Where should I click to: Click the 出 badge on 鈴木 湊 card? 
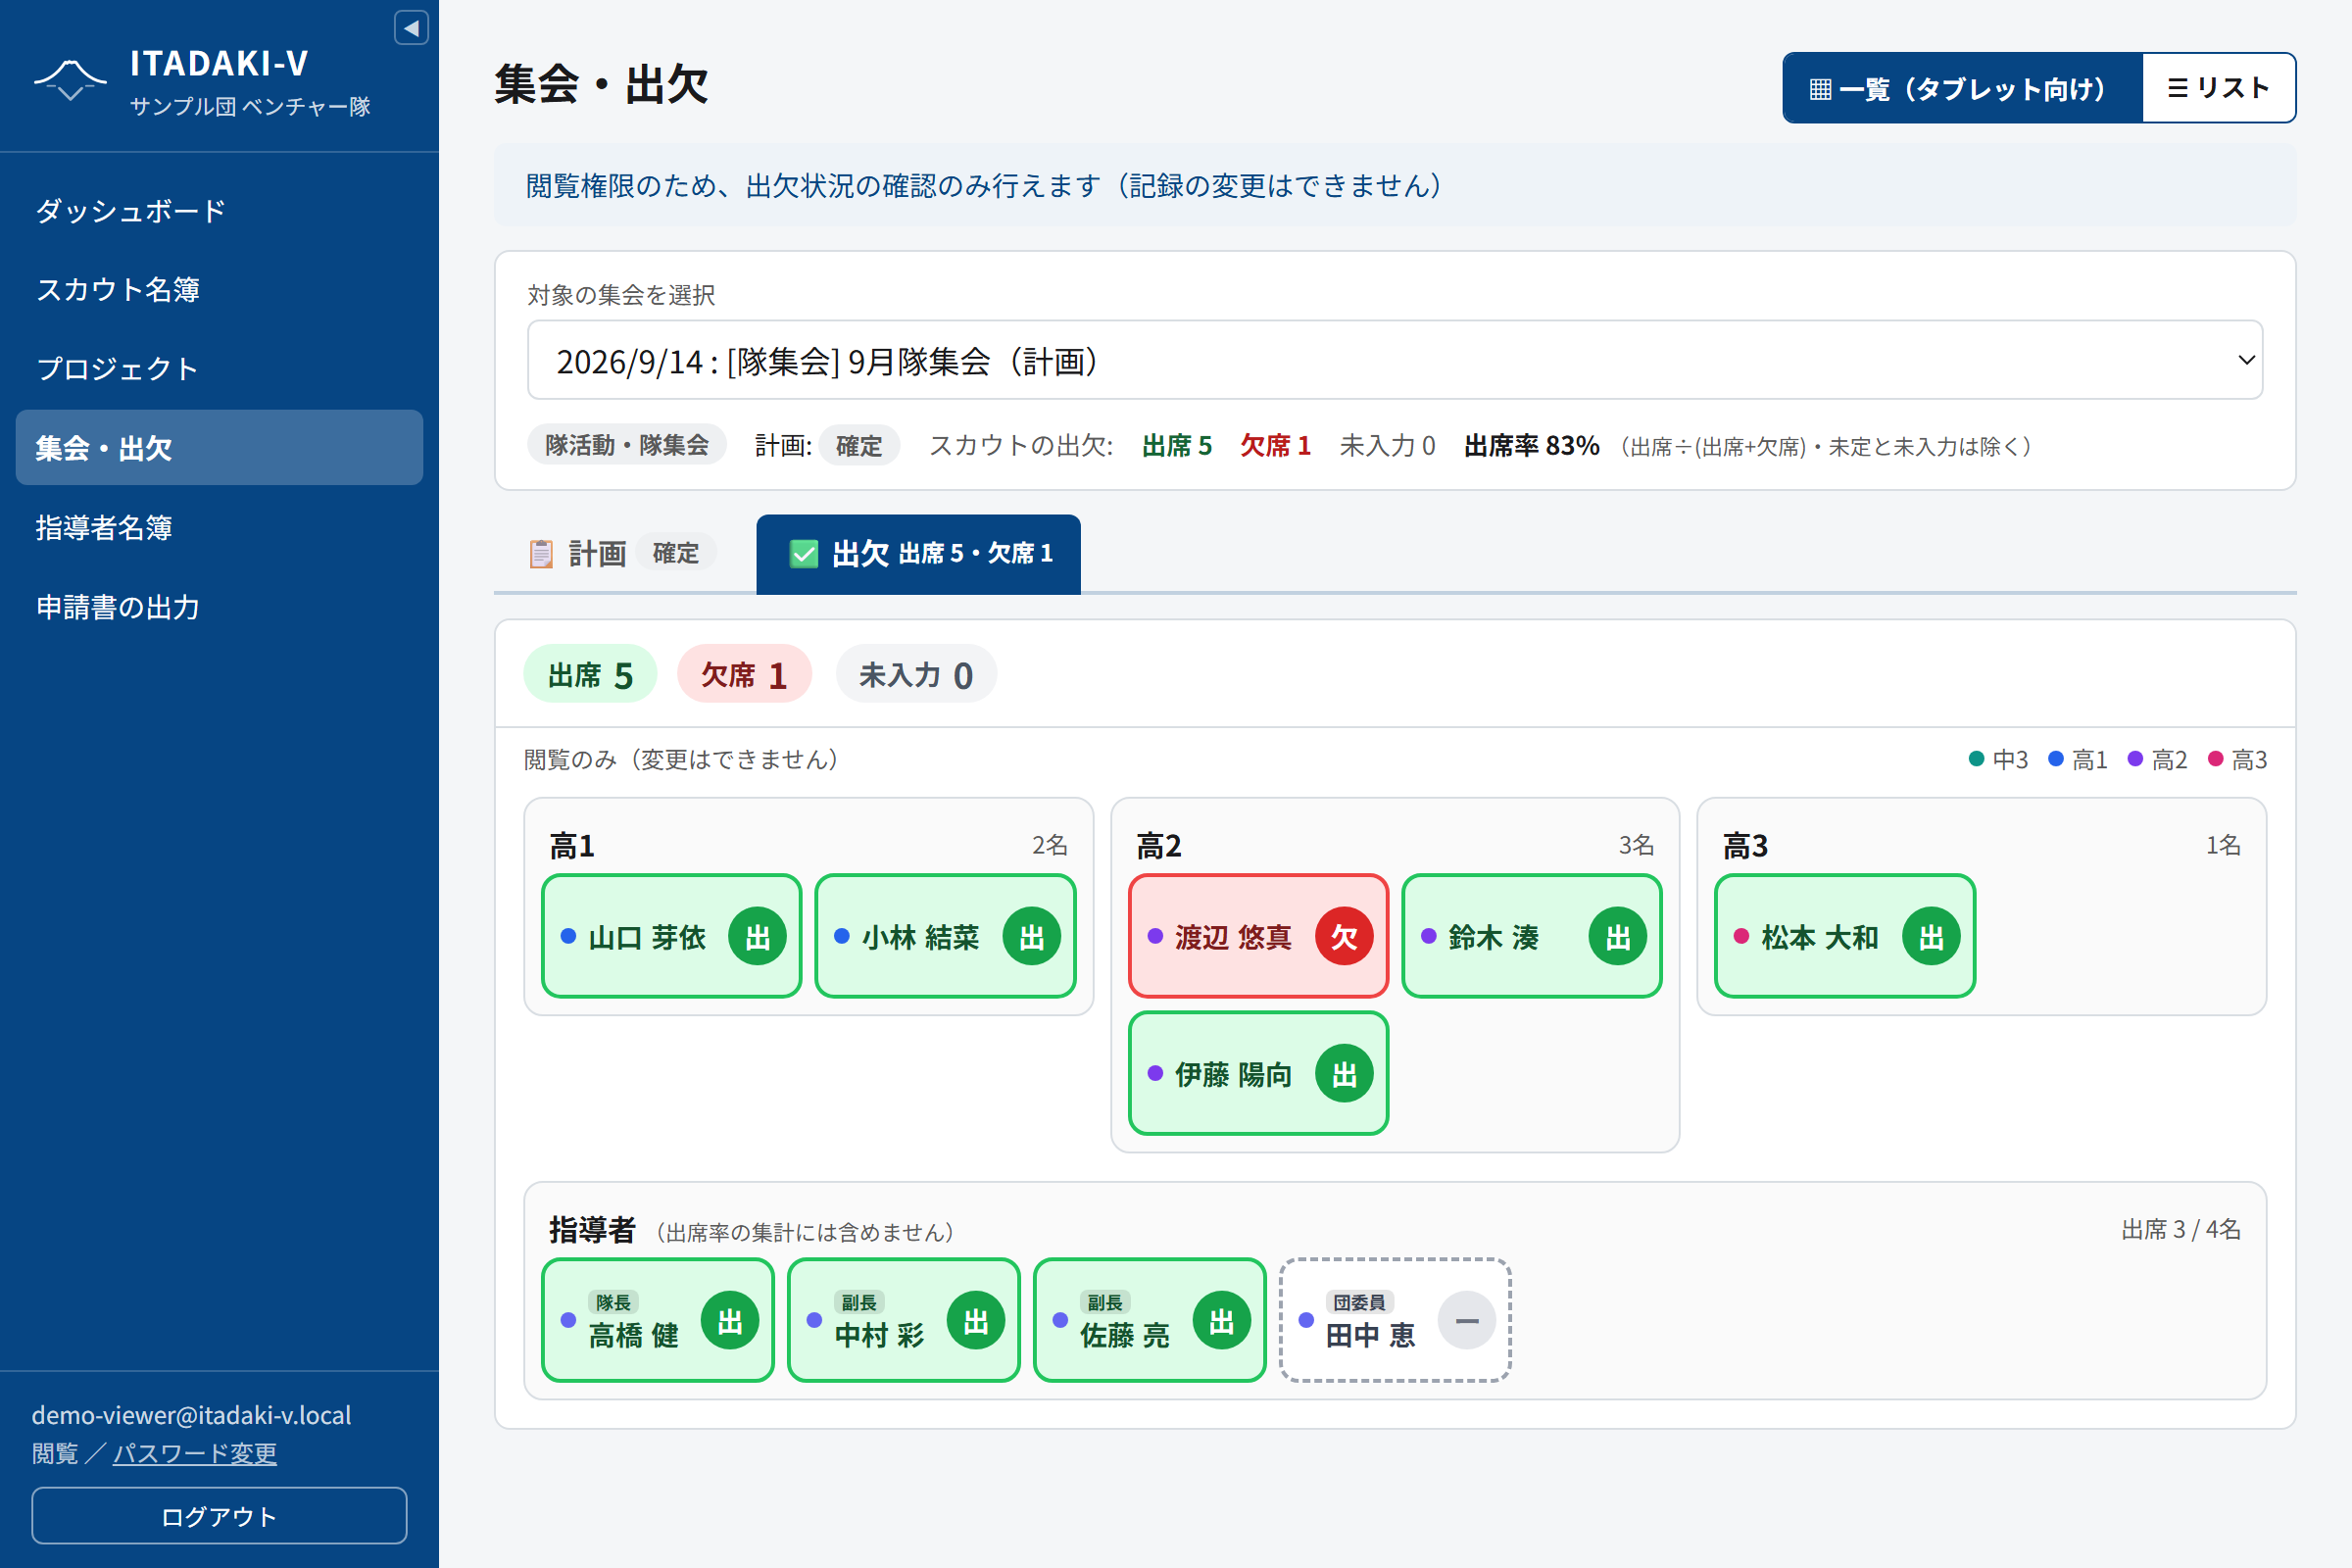click(x=1618, y=936)
